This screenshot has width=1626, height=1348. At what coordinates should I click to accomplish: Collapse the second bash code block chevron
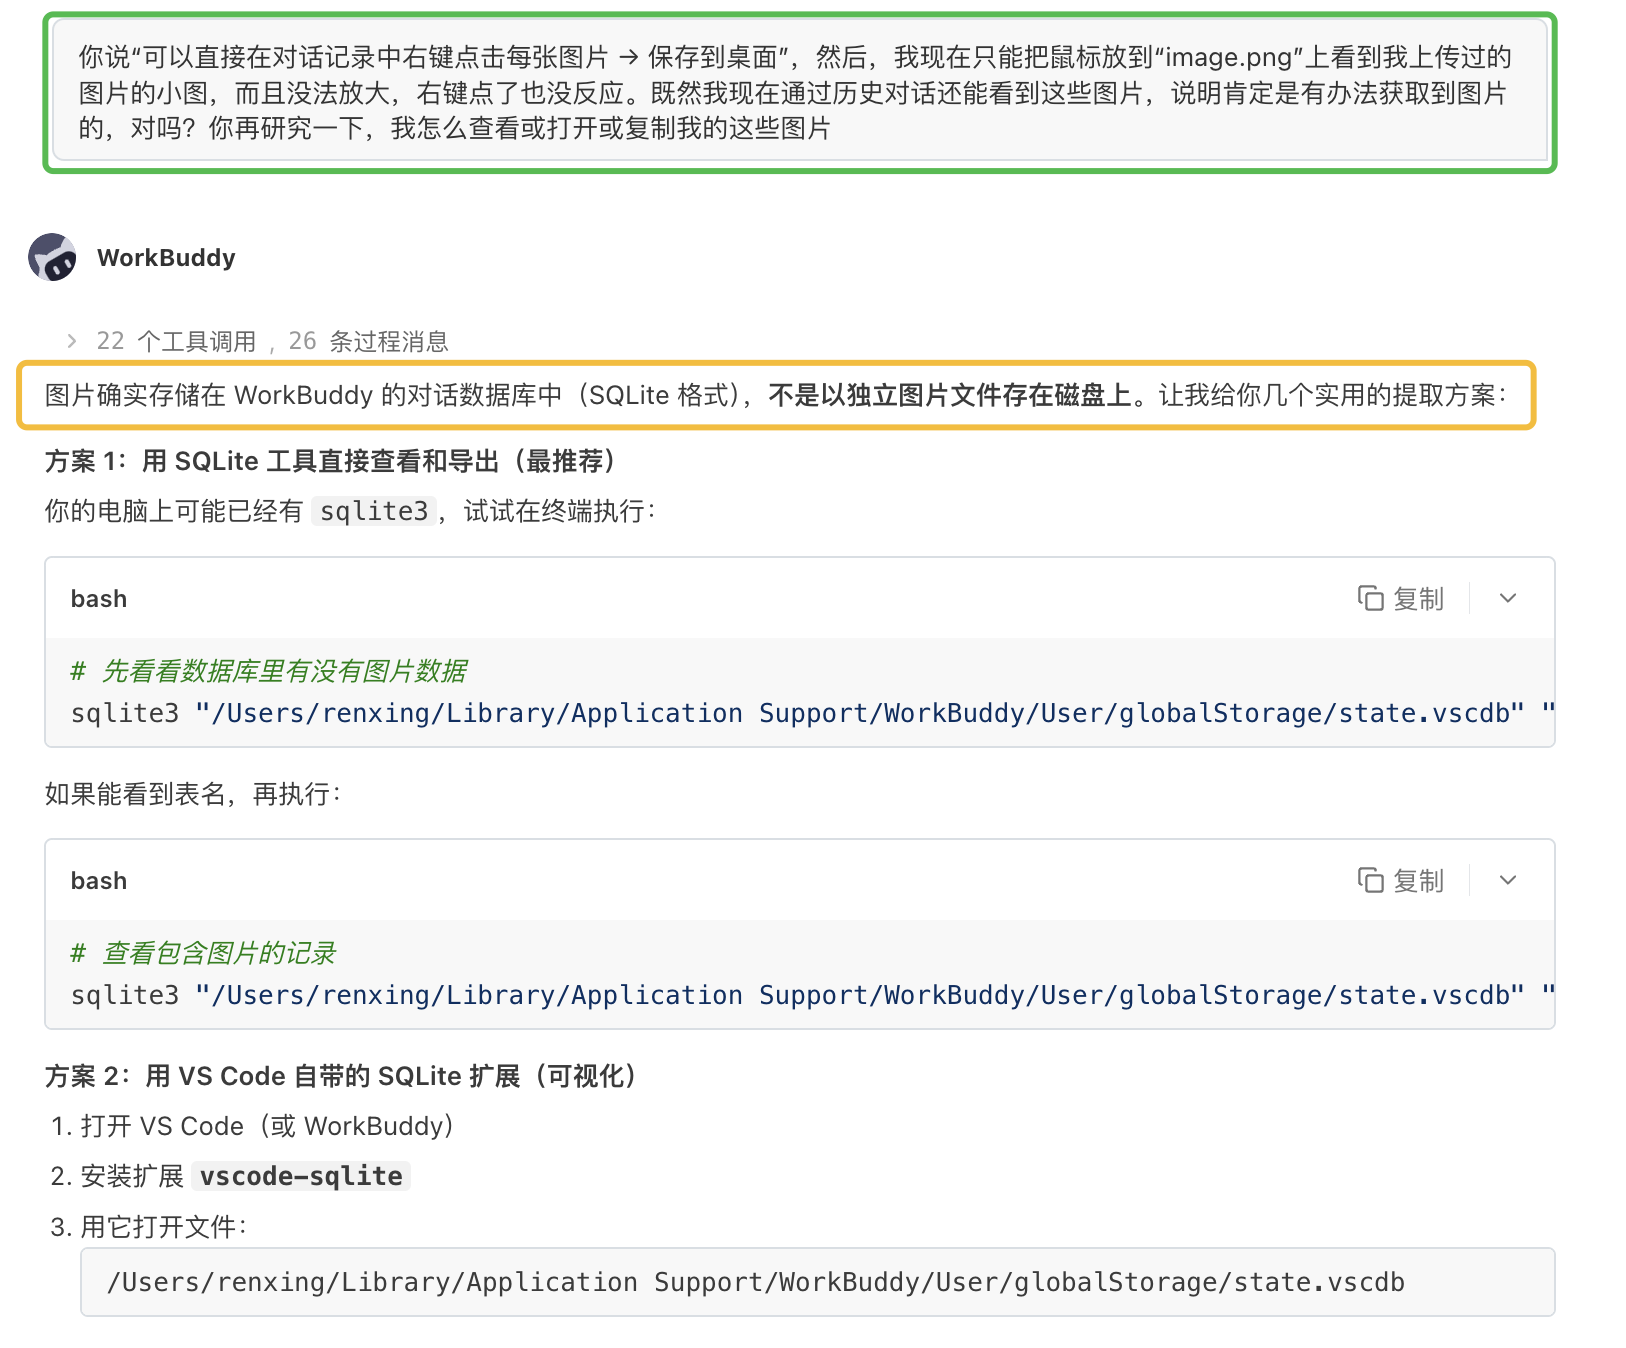(x=1508, y=880)
